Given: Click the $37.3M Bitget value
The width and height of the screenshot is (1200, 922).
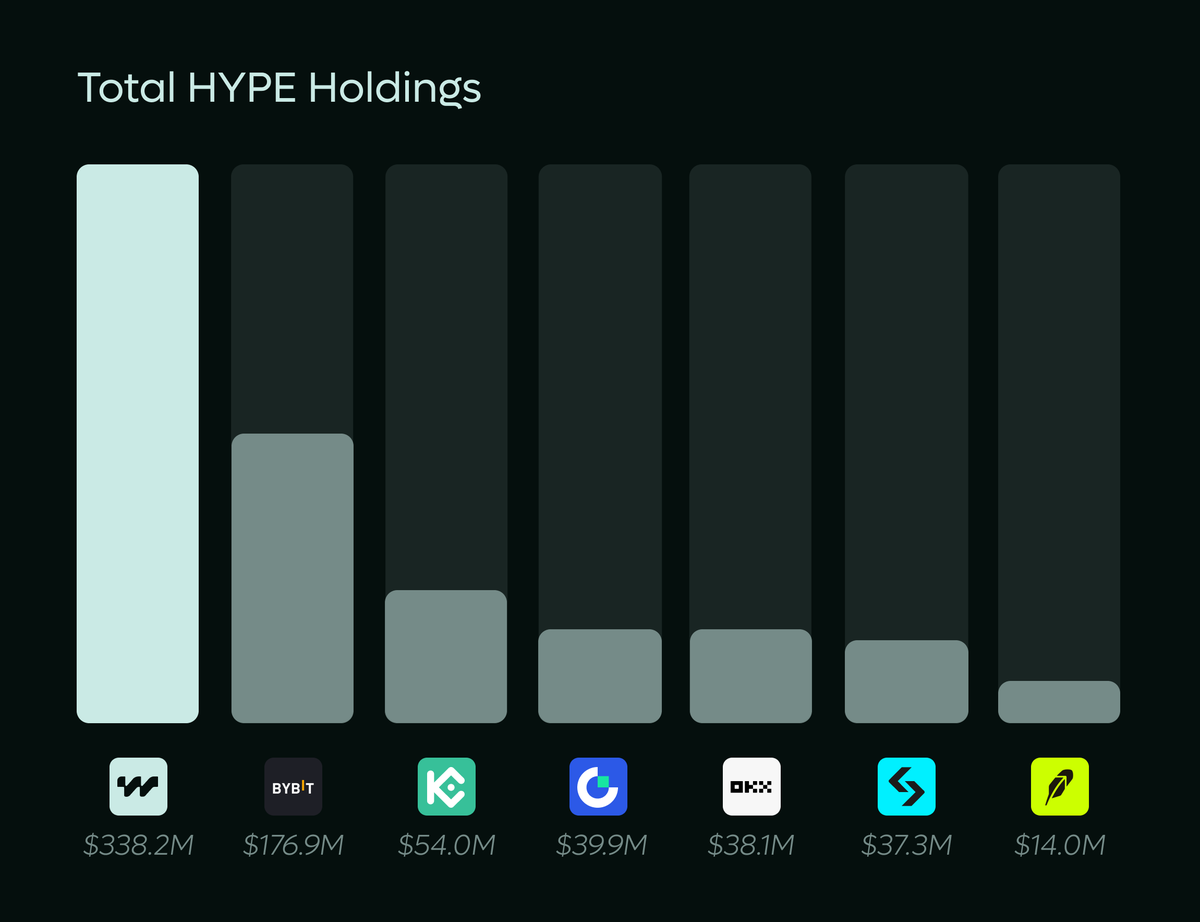Looking at the screenshot, I should click(906, 845).
